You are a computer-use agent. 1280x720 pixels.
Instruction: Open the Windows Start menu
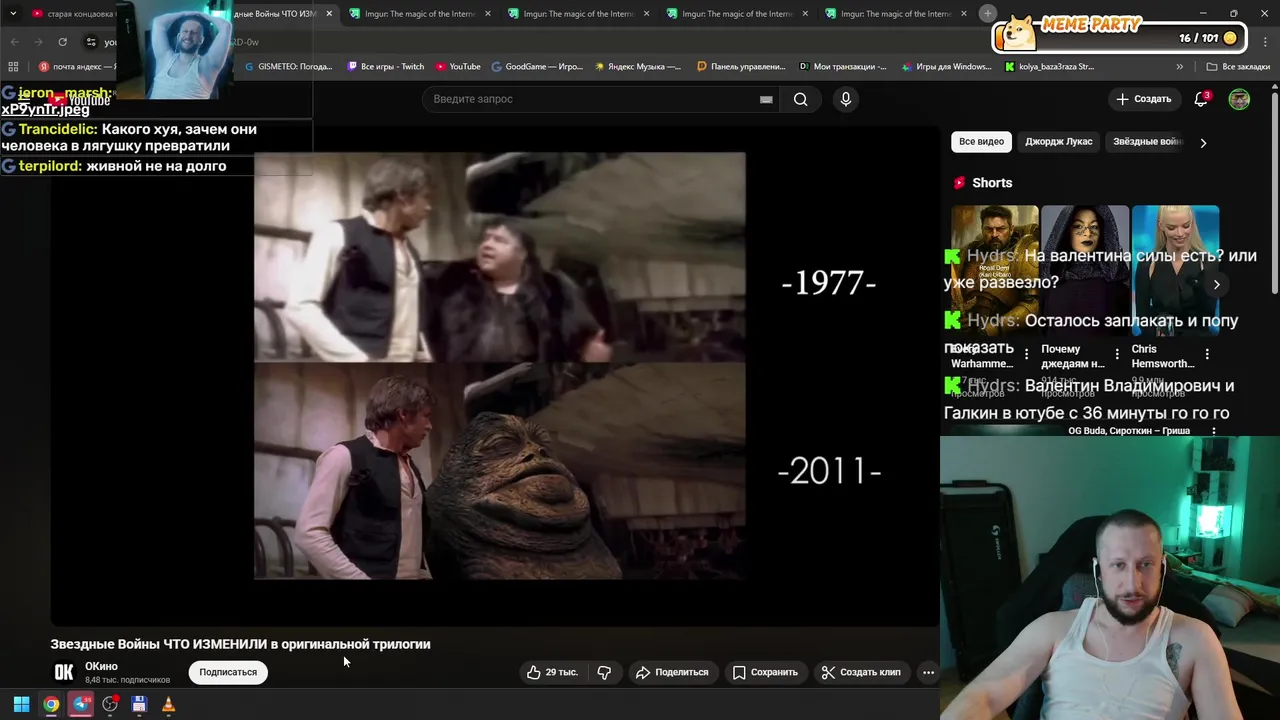coord(21,704)
